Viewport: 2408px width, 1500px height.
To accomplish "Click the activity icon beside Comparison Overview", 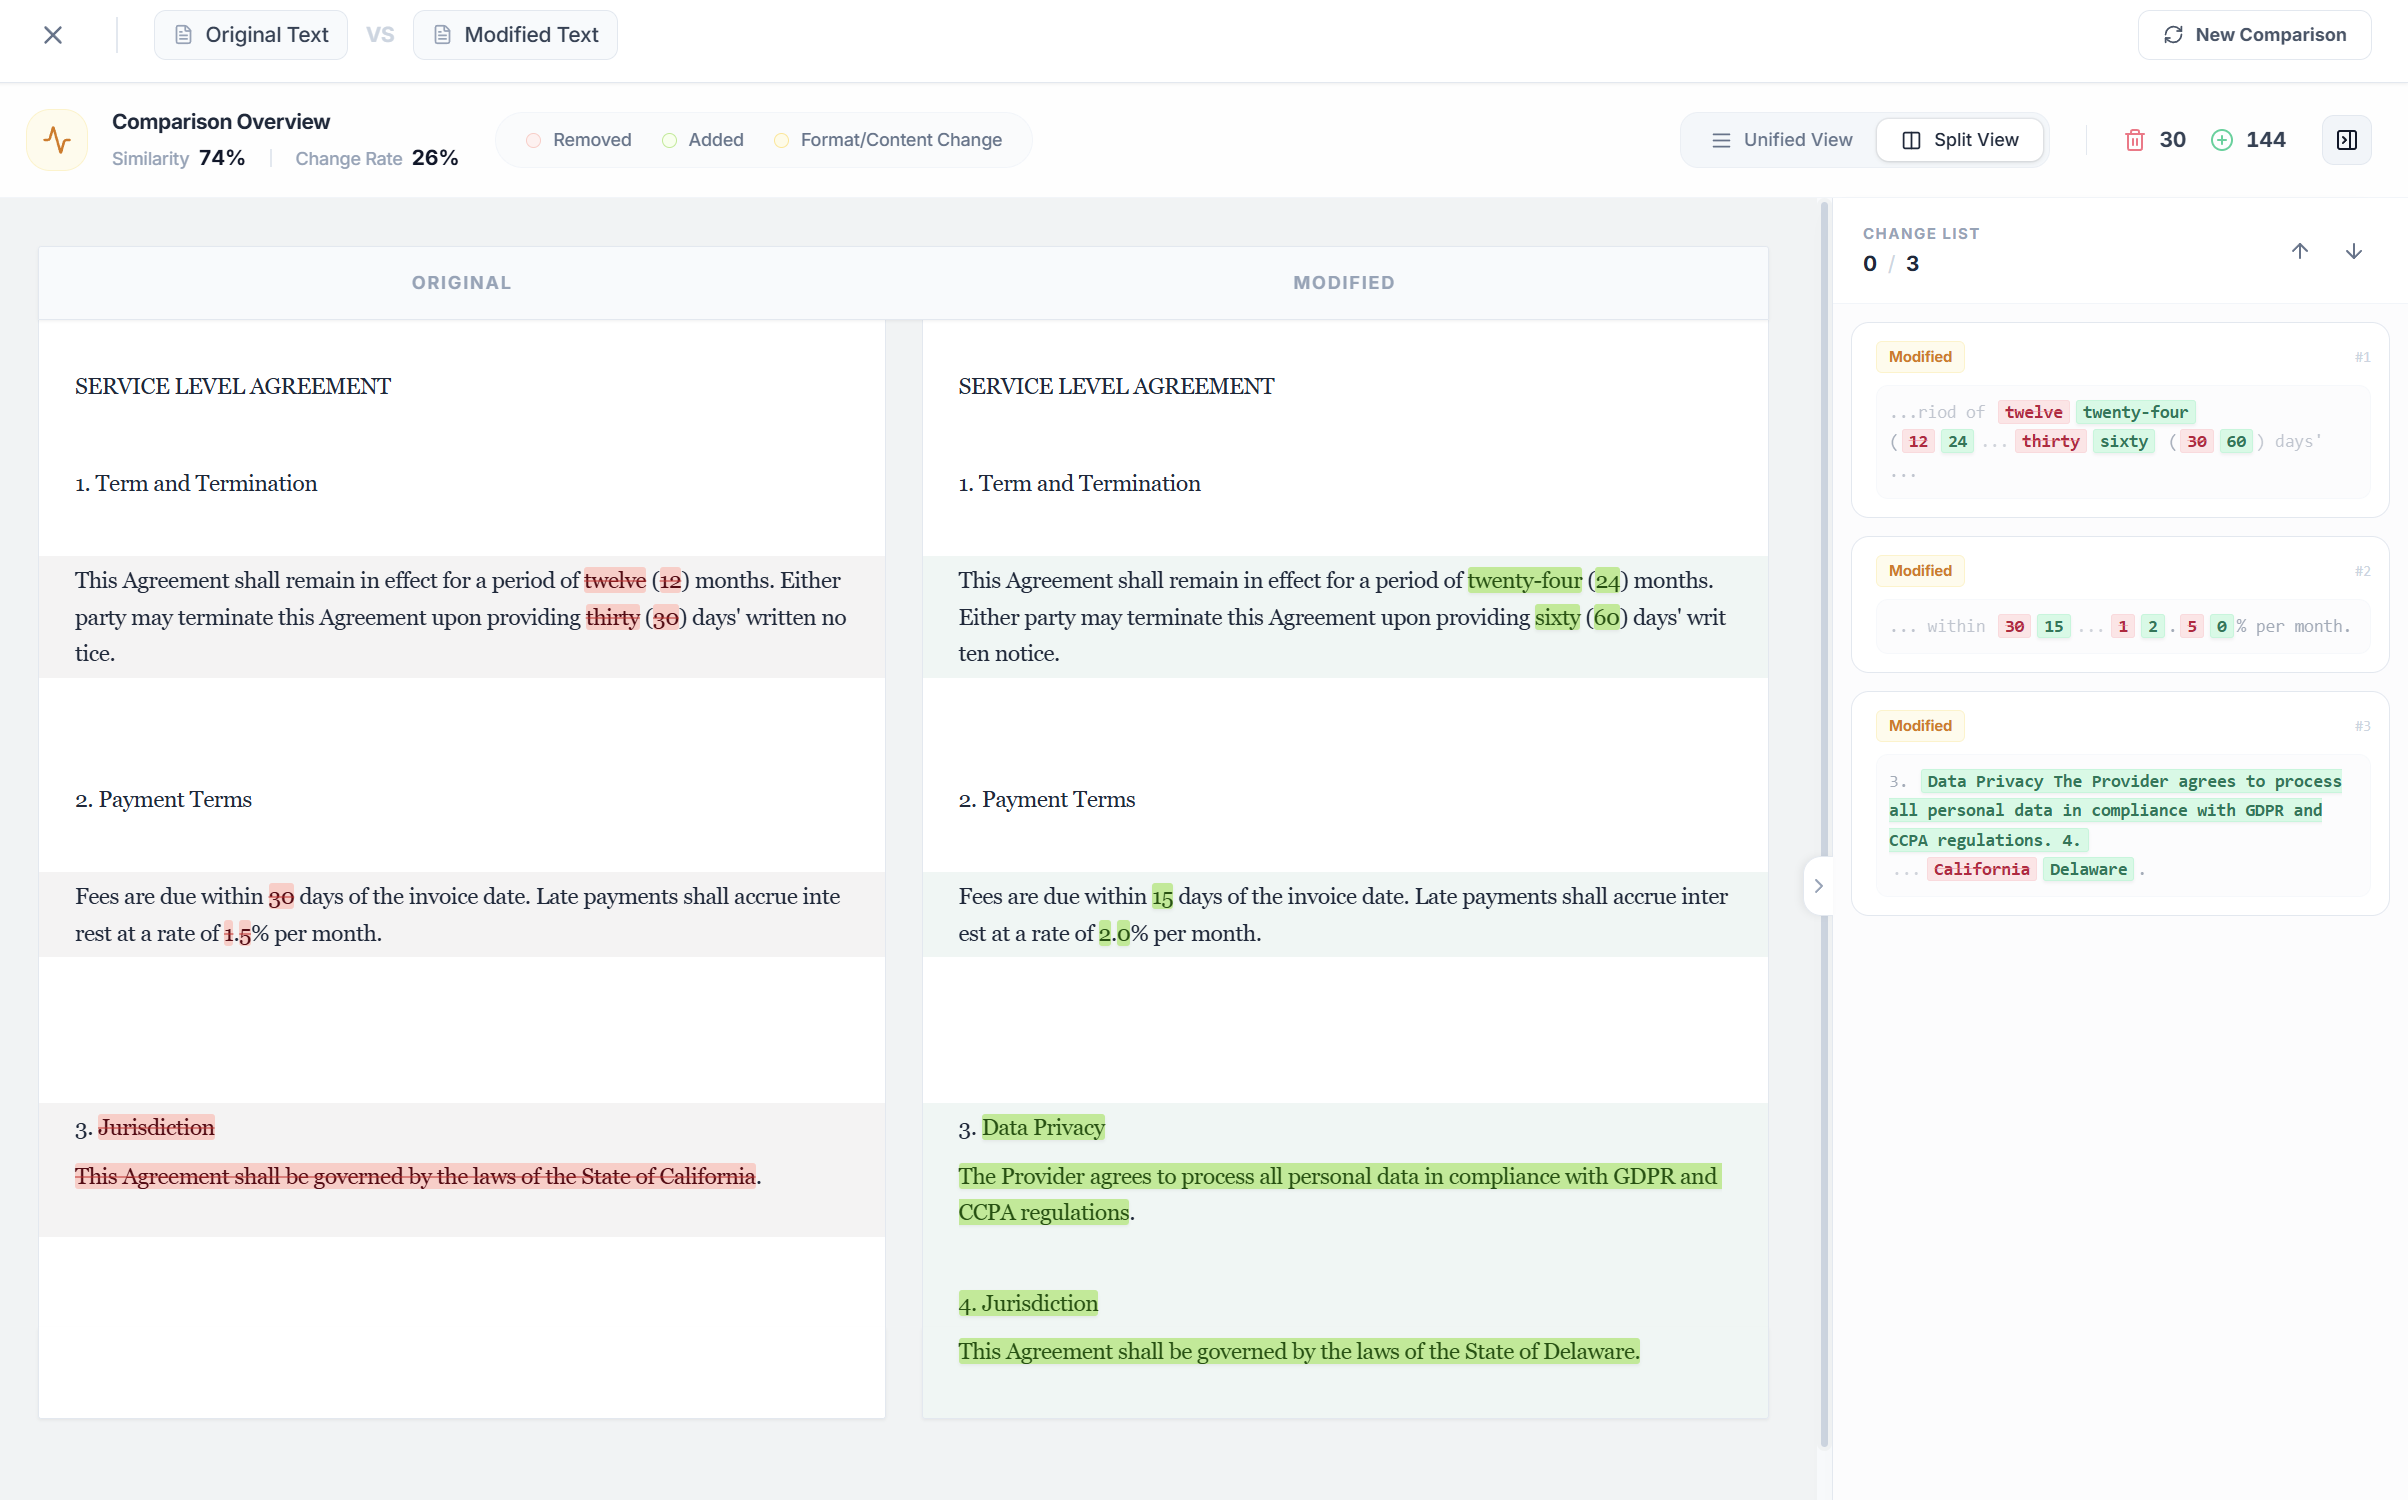I will pos(56,139).
